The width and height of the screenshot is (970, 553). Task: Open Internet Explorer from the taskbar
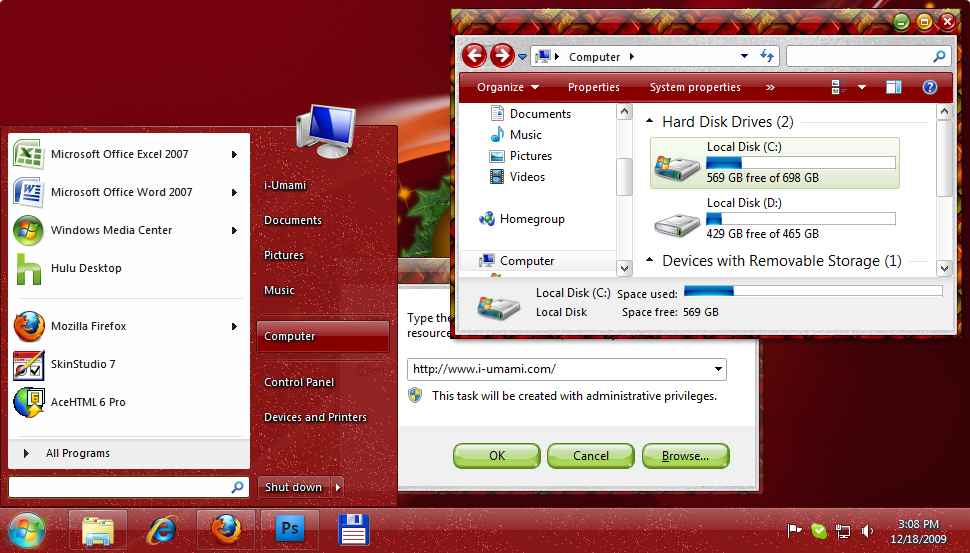point(161,529)
